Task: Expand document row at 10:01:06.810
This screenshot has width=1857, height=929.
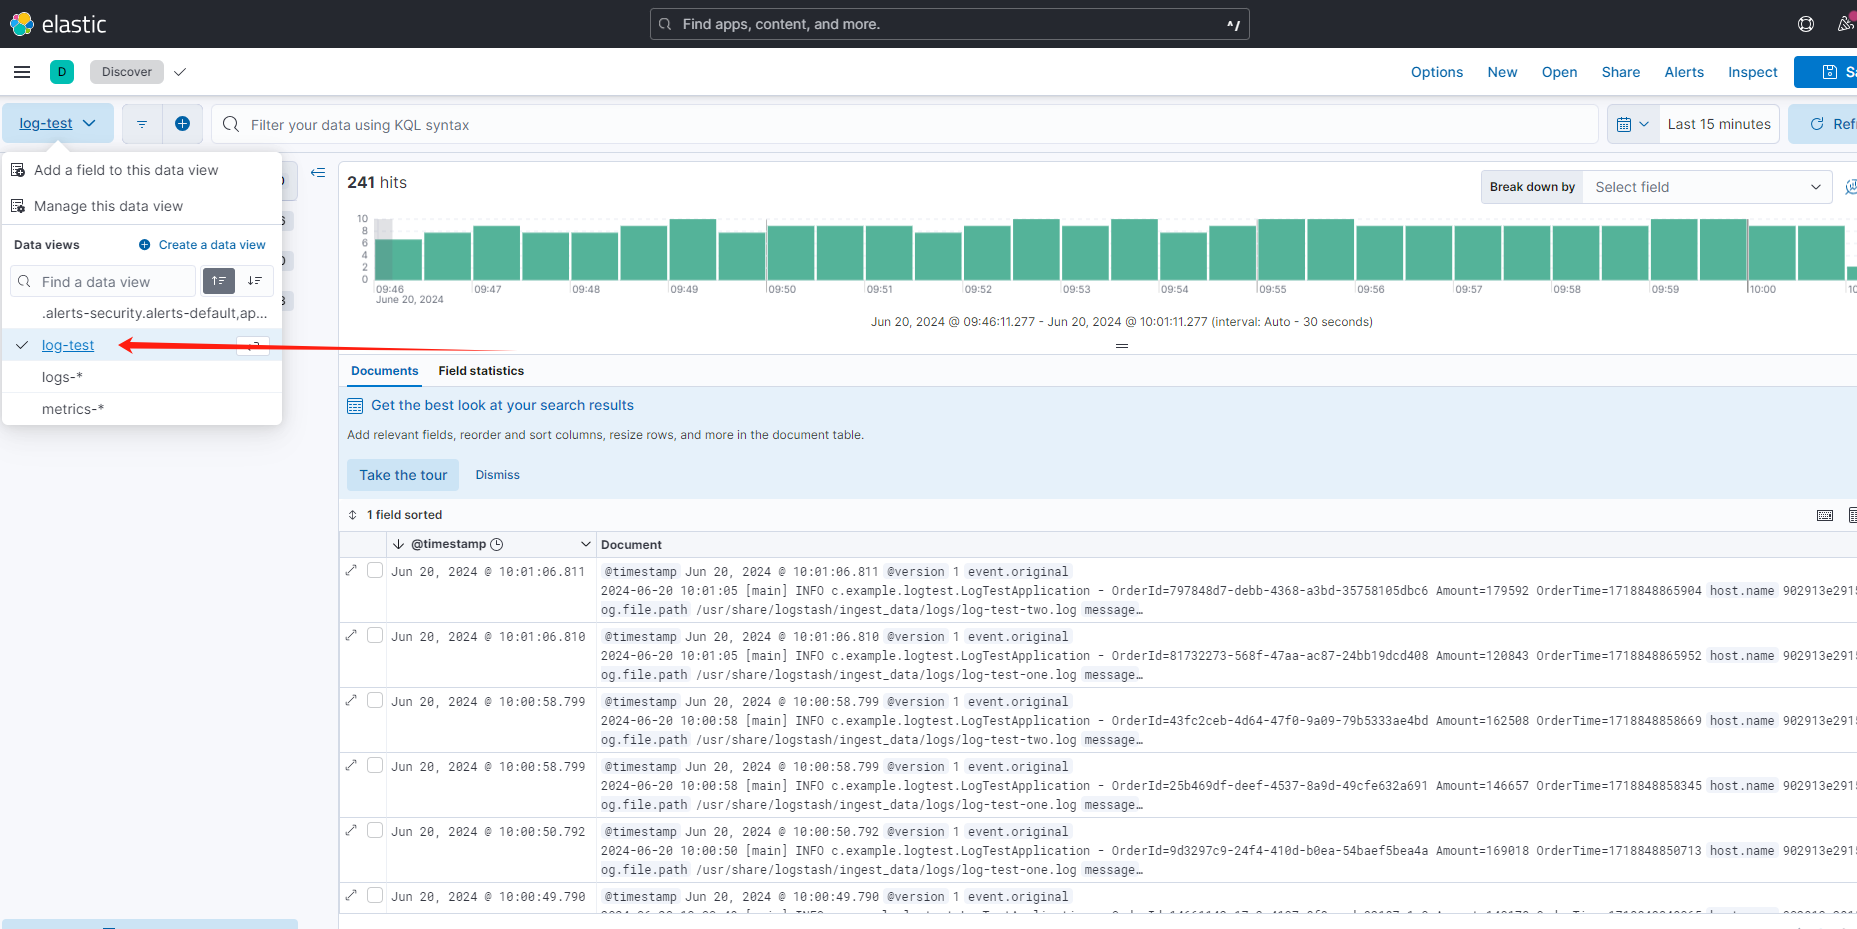Action: (351, 636)
